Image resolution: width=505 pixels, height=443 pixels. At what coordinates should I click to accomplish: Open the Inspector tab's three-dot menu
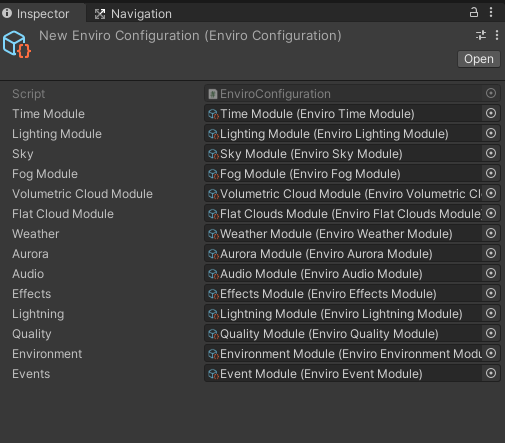coord(491,13)
